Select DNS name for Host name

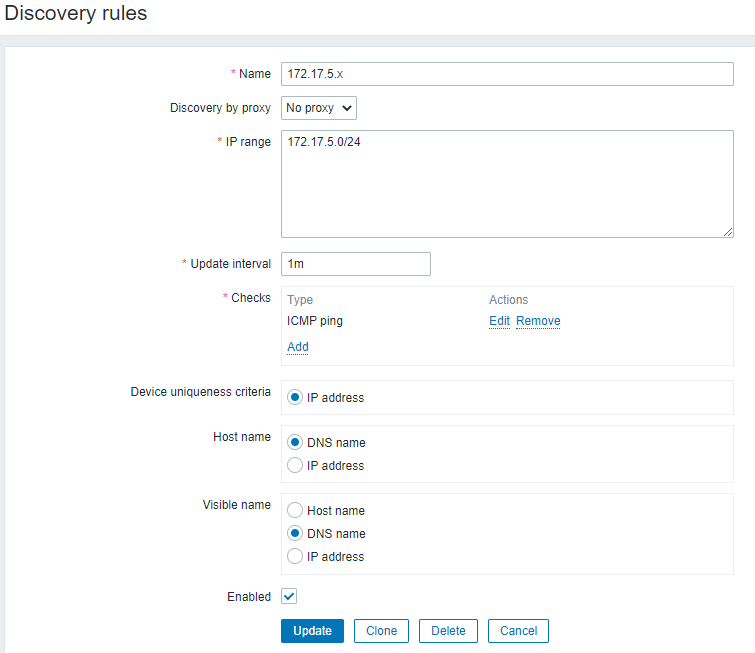tap(295, 443)
